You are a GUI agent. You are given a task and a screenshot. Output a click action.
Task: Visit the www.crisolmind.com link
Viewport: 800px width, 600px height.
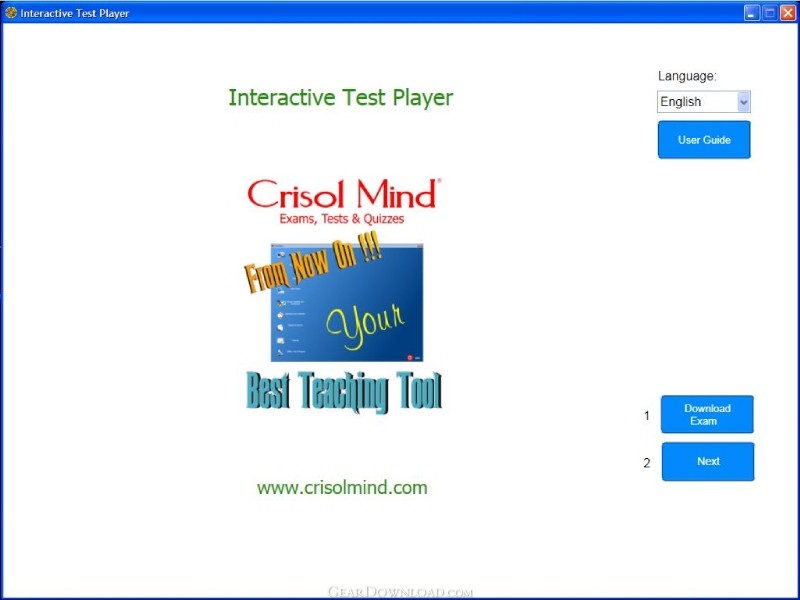[342, 488]
